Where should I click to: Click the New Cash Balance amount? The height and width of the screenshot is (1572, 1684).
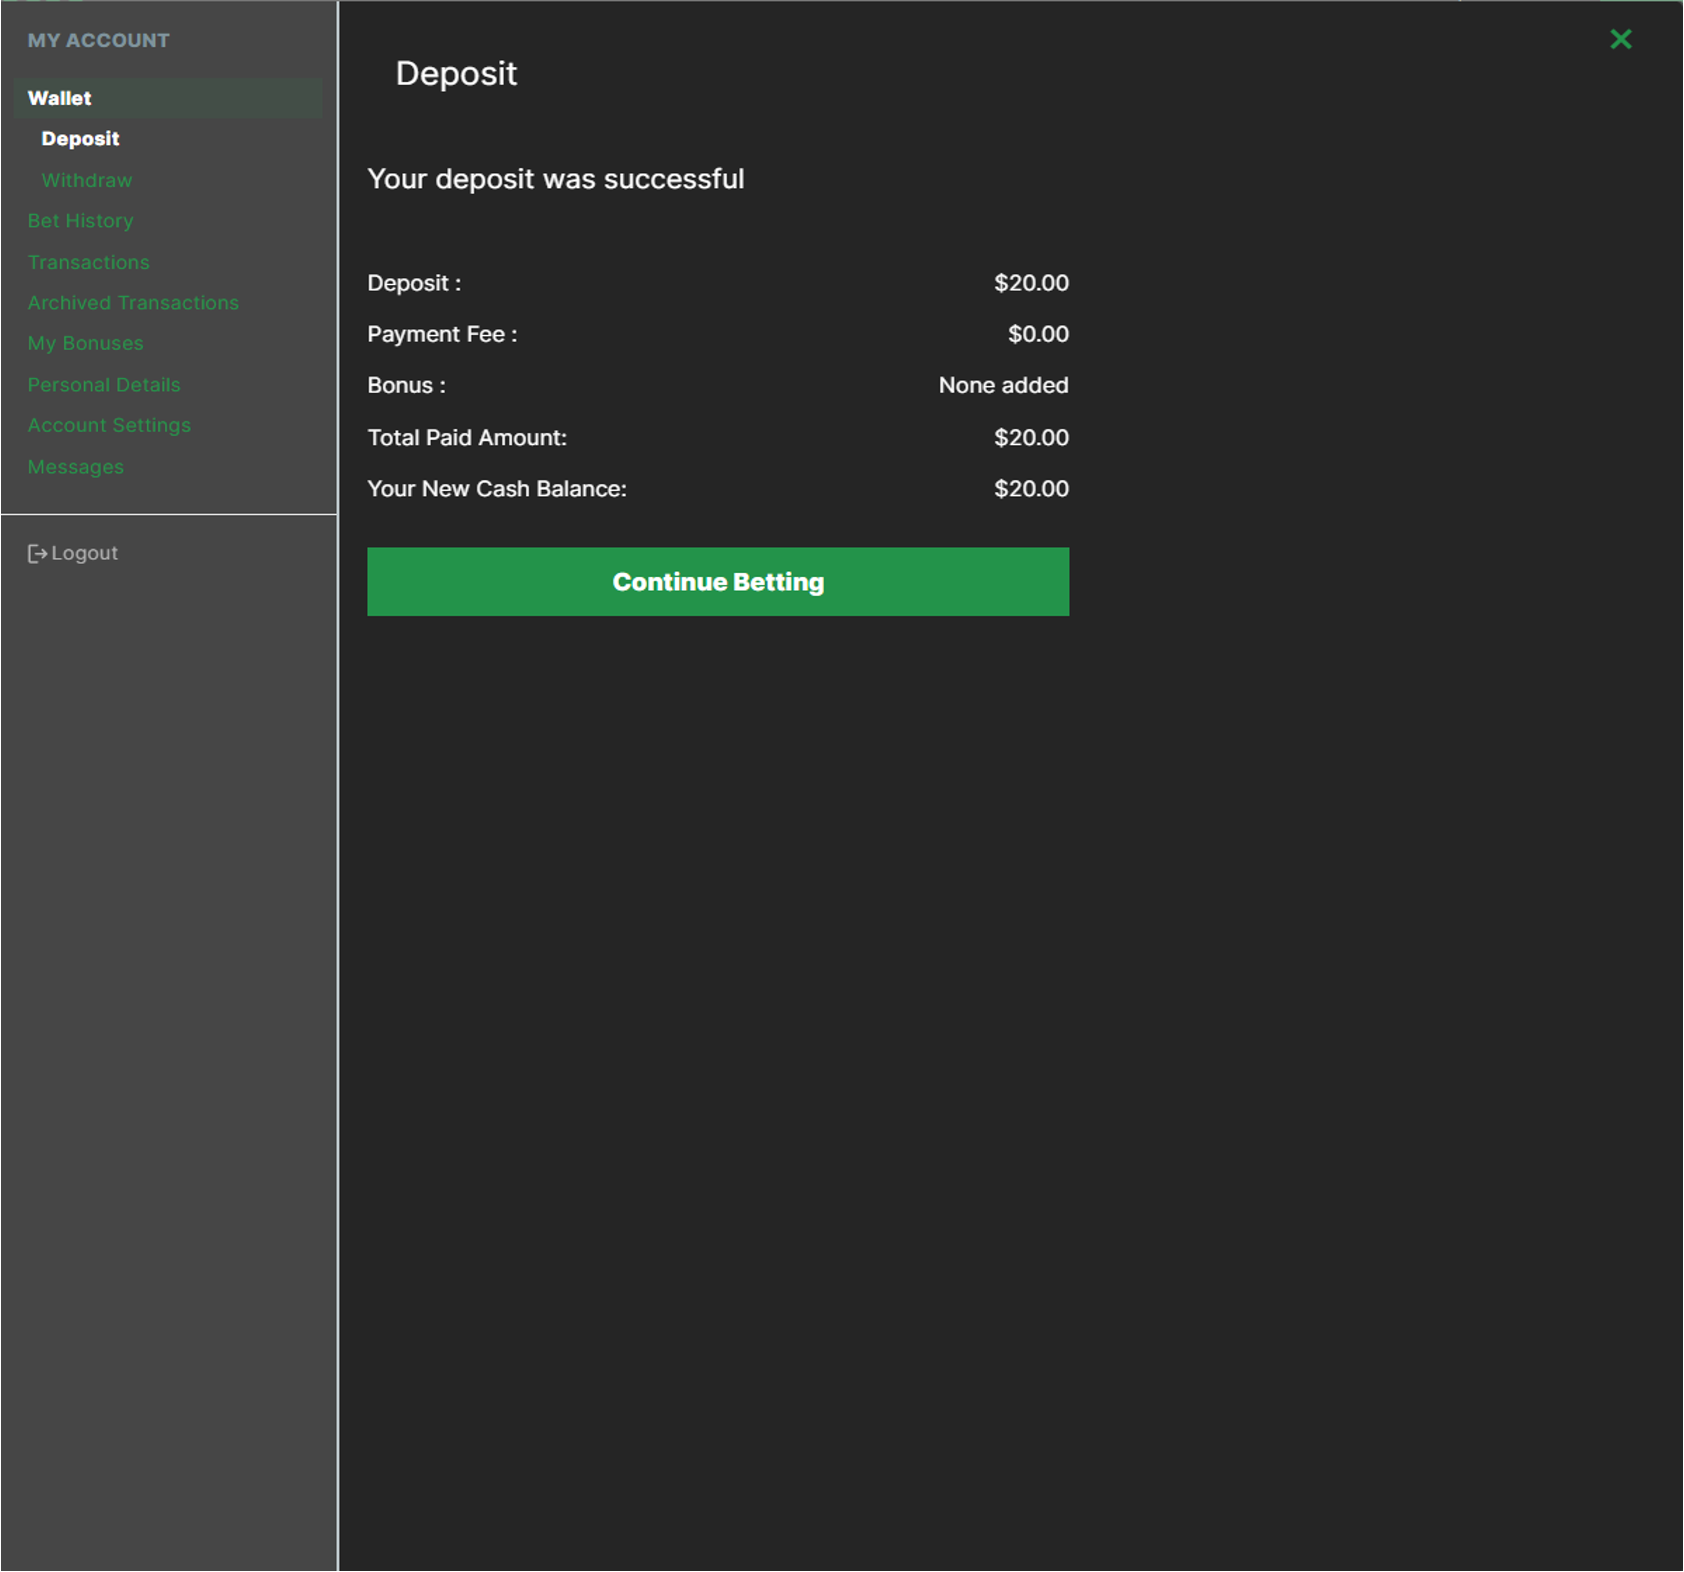pyautogui.click(x=1030, y=489)
